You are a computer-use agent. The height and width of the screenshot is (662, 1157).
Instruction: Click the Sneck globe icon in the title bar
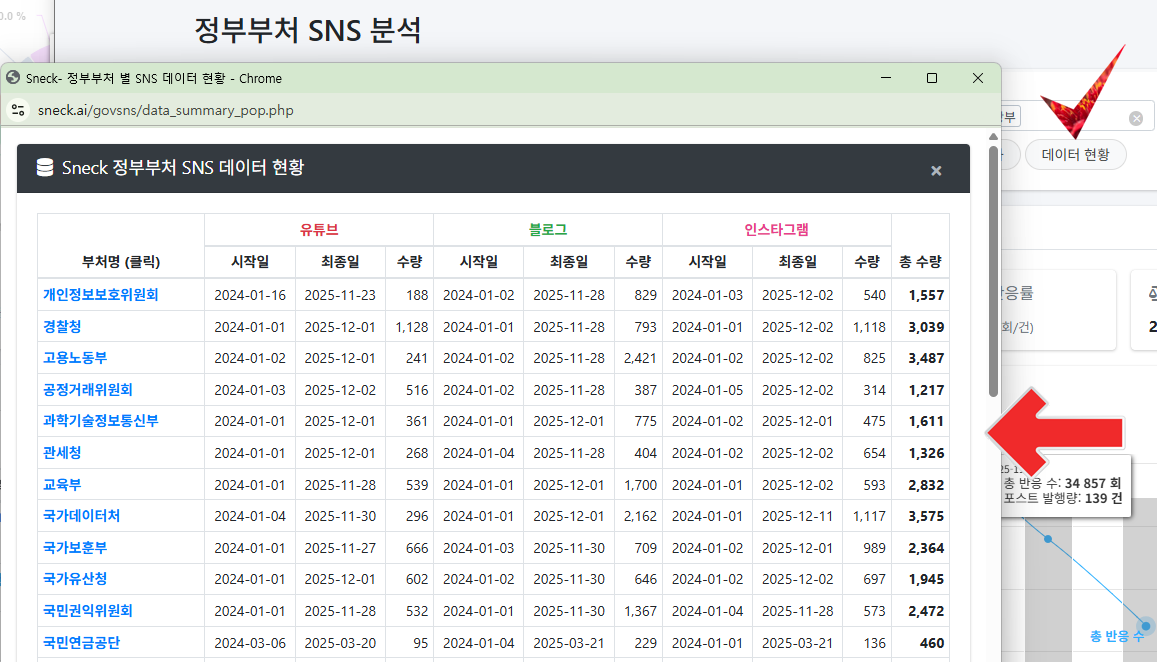pos(13,78)
